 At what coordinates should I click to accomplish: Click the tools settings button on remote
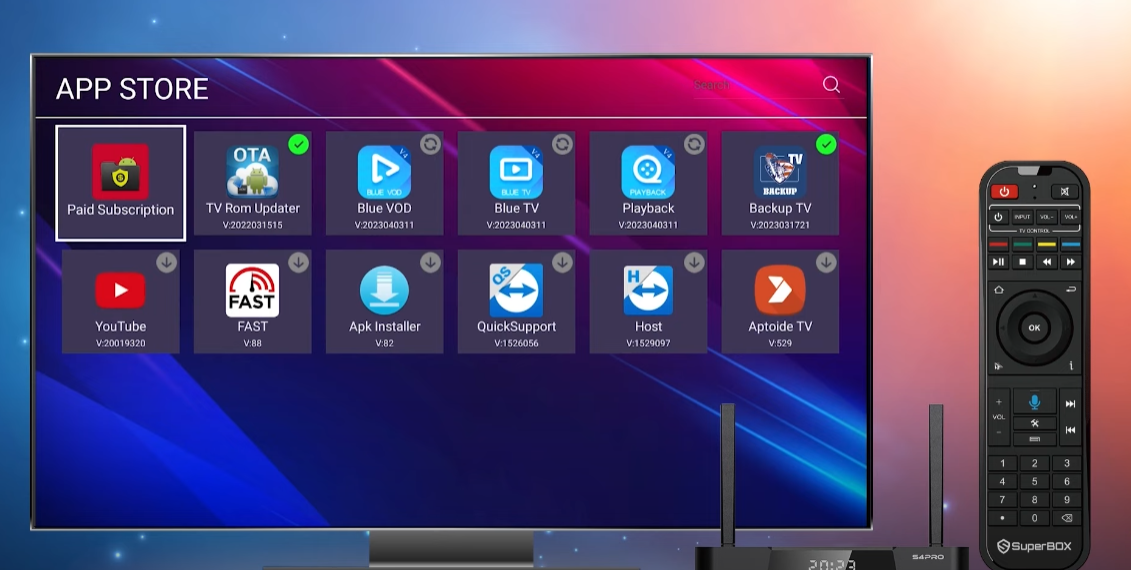pos(1034,424)
